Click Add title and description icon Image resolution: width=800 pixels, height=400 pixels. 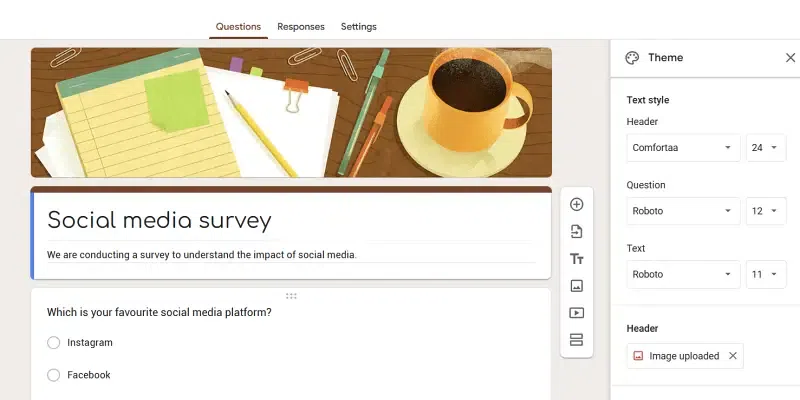(576, 259)
